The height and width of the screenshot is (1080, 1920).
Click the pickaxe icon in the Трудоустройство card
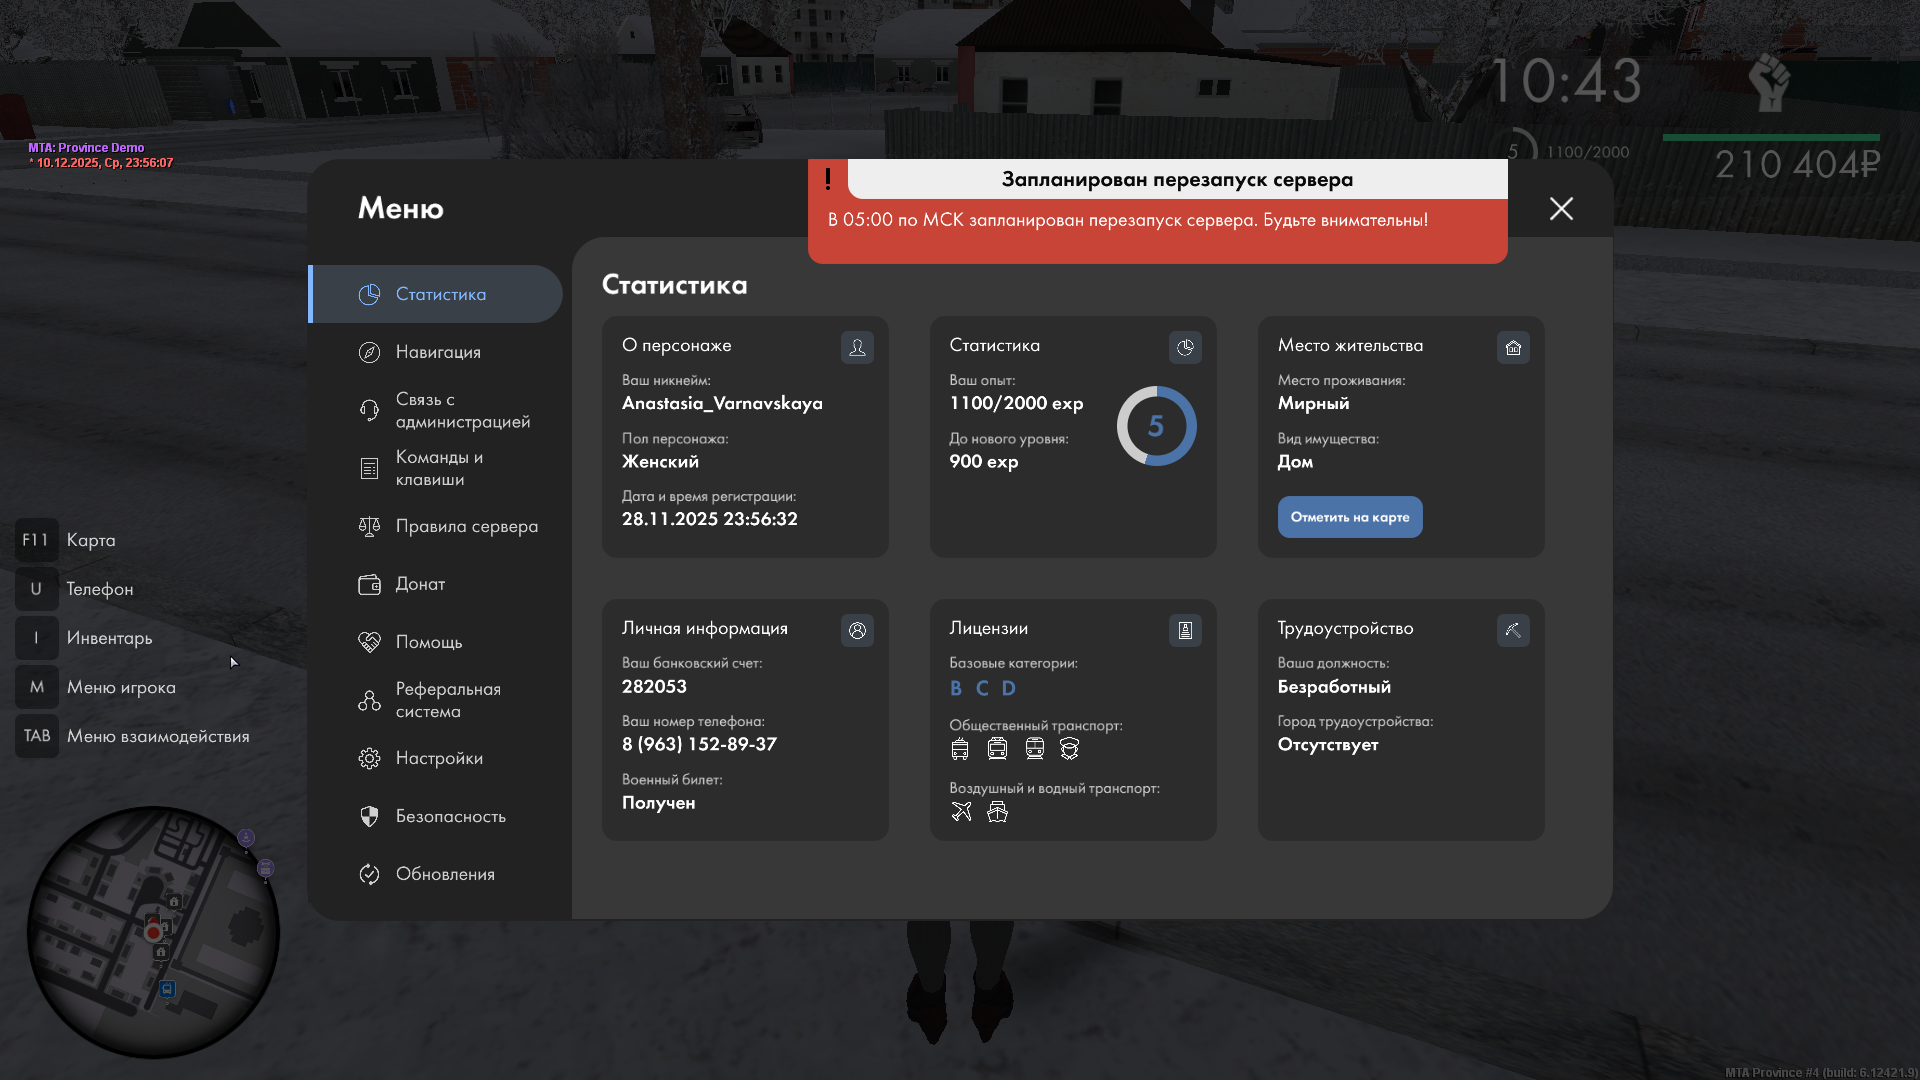[x=1513, y=630]
